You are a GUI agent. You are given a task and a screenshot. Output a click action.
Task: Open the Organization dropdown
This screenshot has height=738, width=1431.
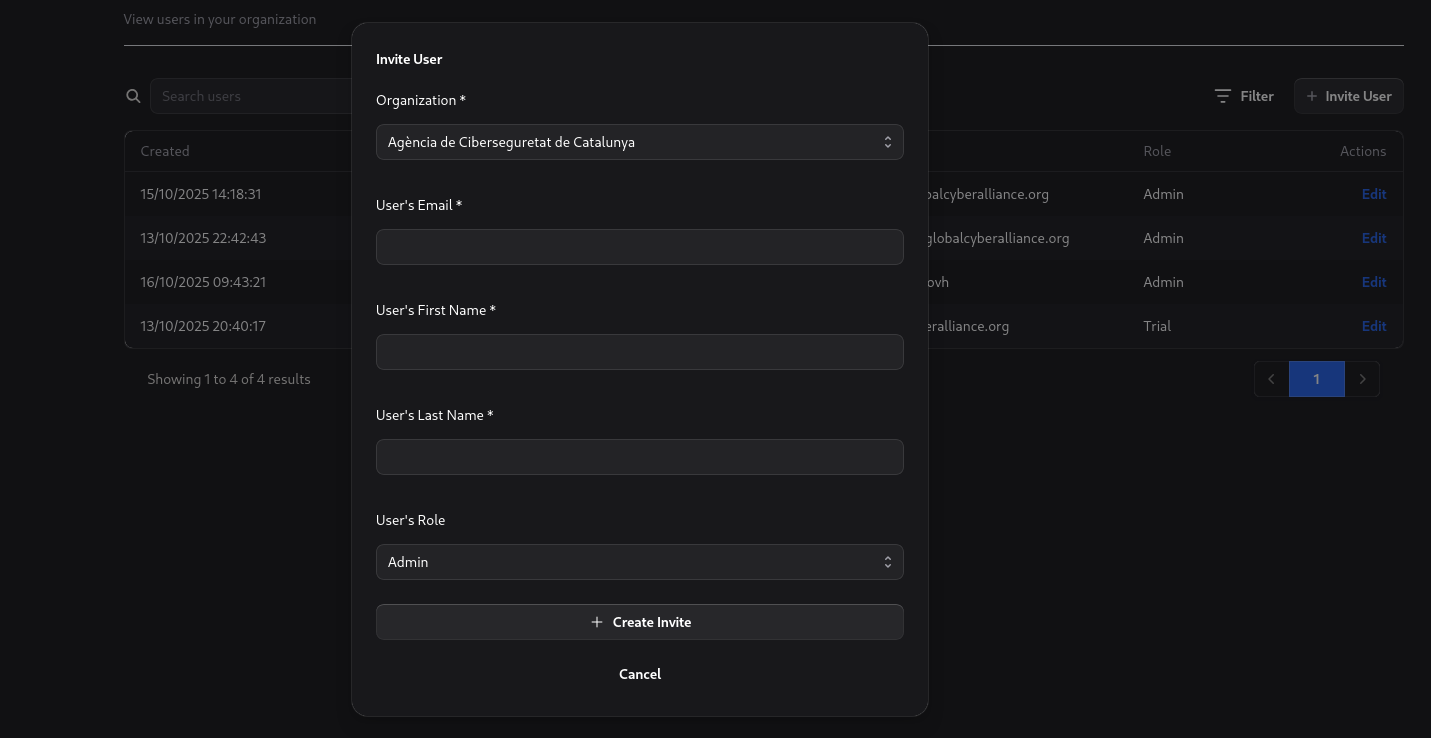click(640, 141)
